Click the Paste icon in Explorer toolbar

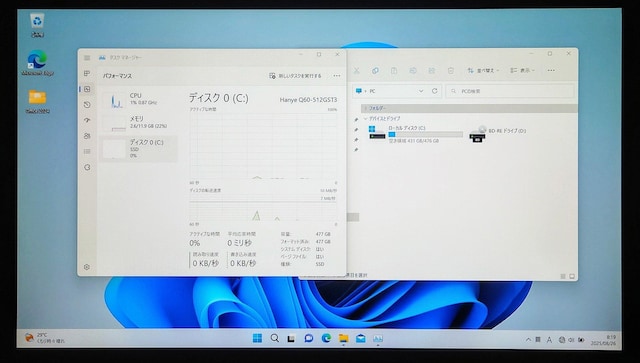tap(394, 71)
